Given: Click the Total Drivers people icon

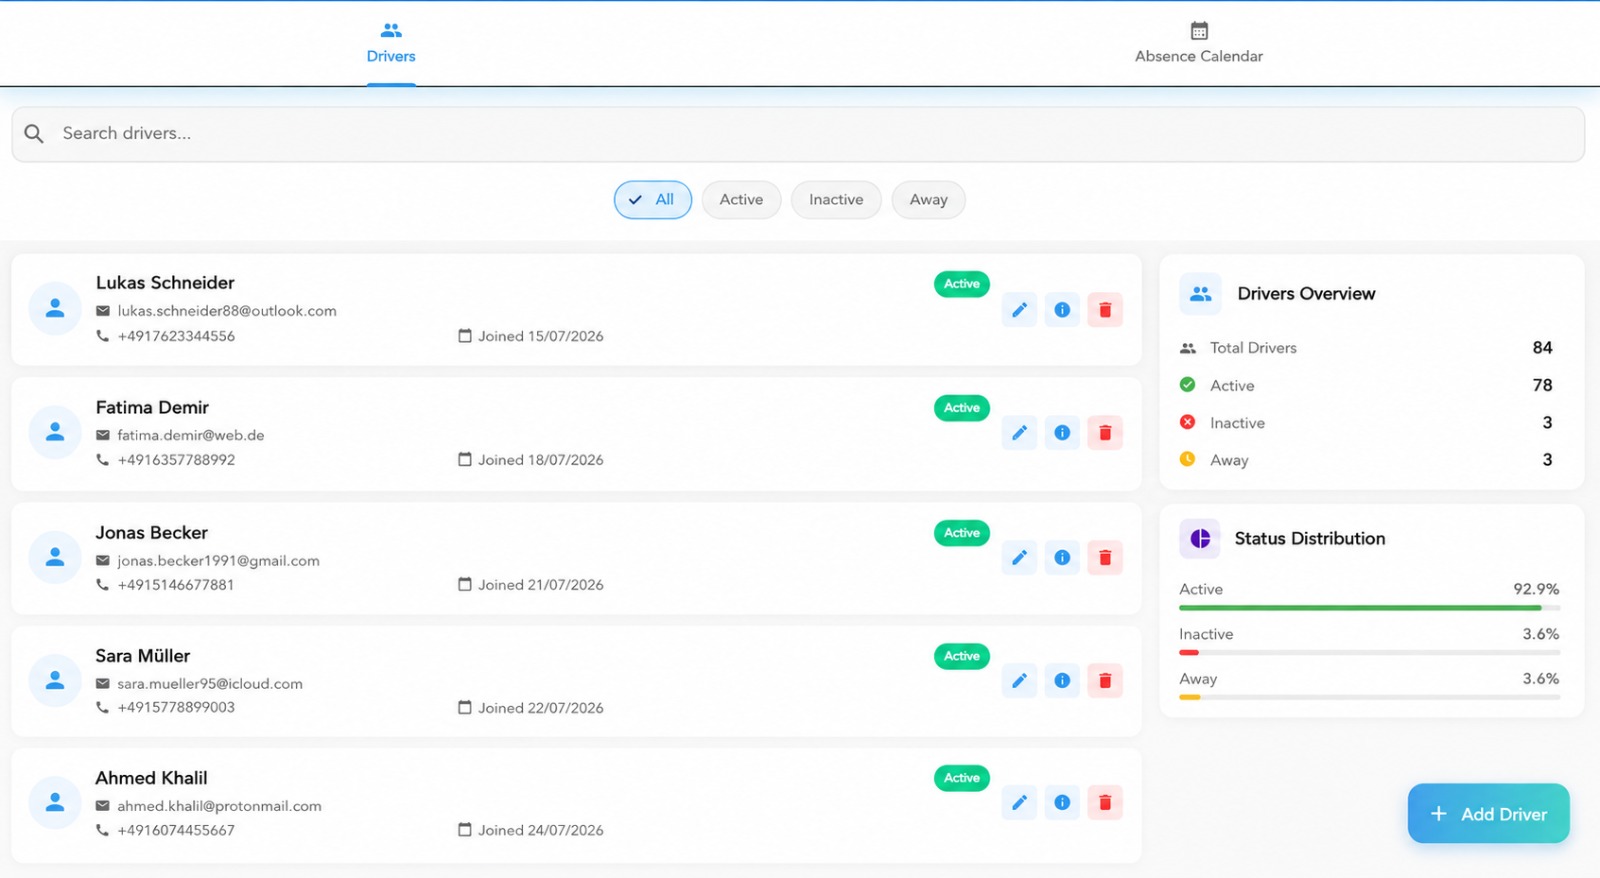Looking at the screenshot, I should pos(1188,348).
